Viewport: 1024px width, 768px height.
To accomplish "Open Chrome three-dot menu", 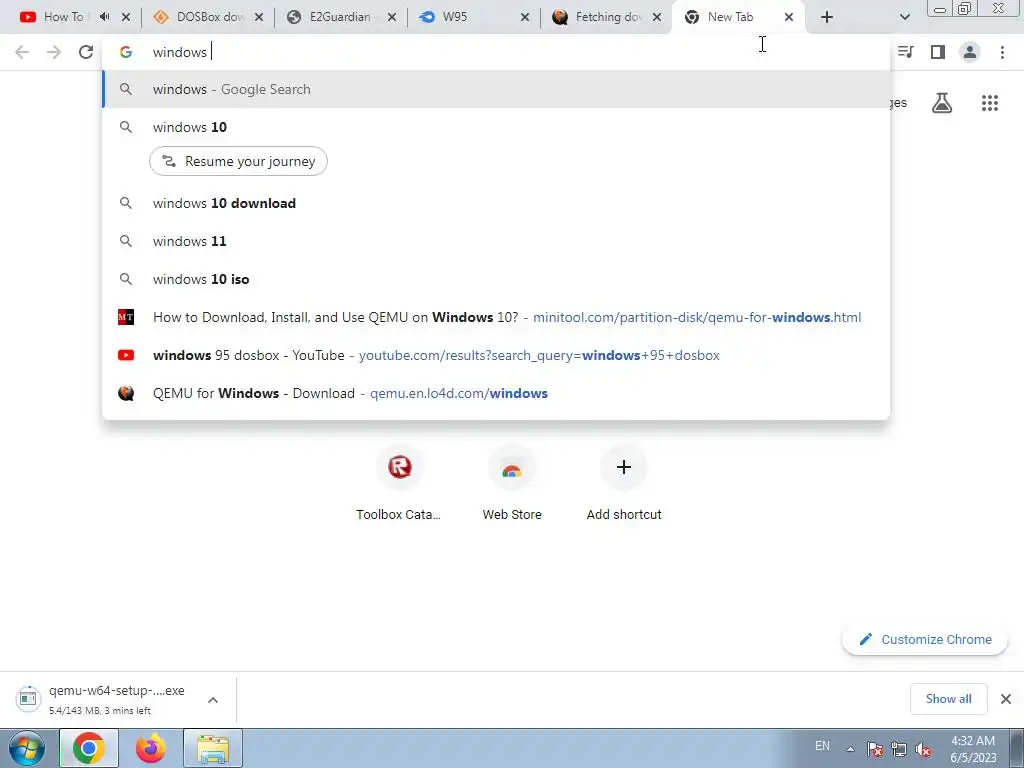I will 1002,52.
